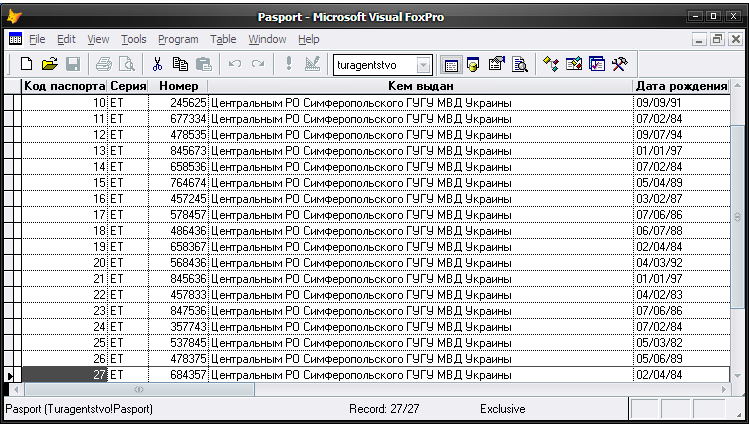Open the Properties window icon

[496, 64]
